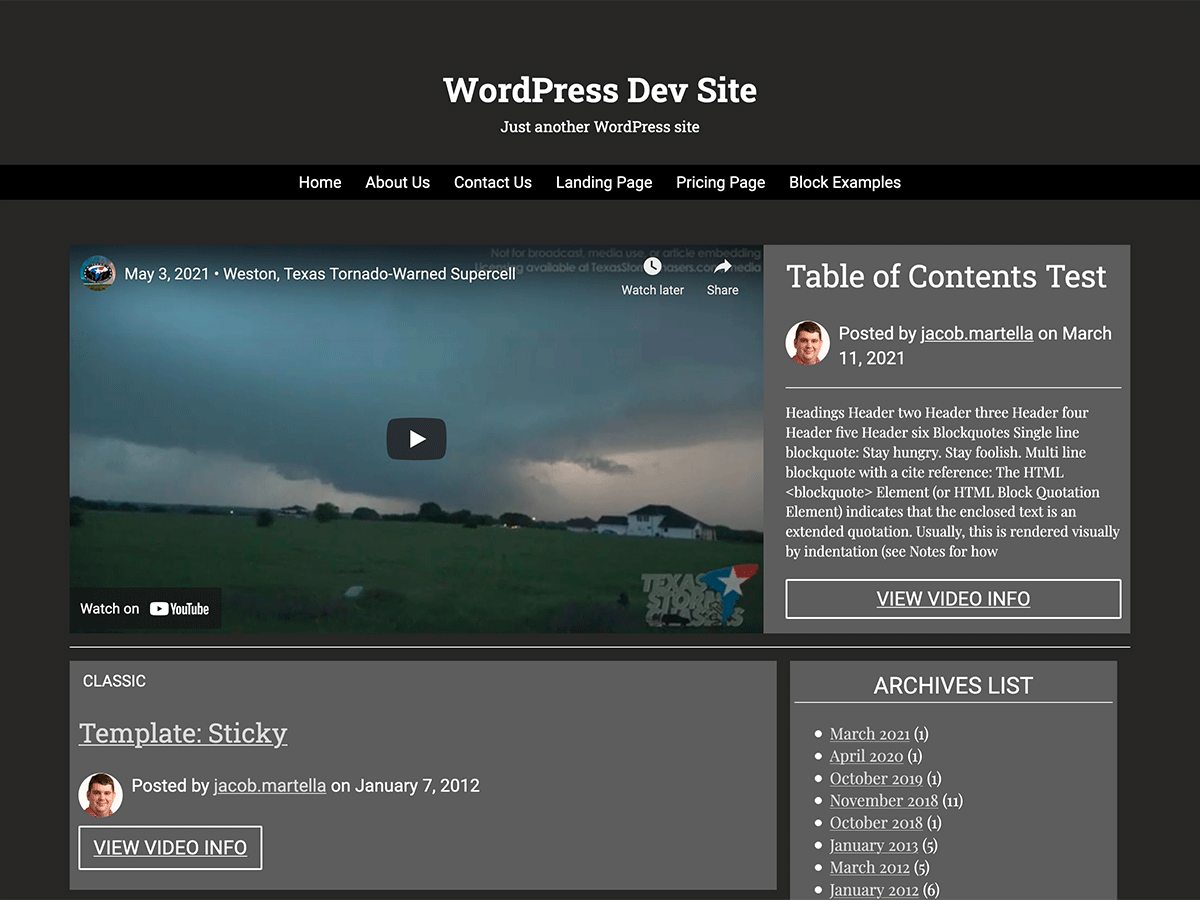This screenshot has height=900, width=1200.
Task: Click VIEW VIDEO INFO under Table of Contents Test
Action: click(952, 598)
